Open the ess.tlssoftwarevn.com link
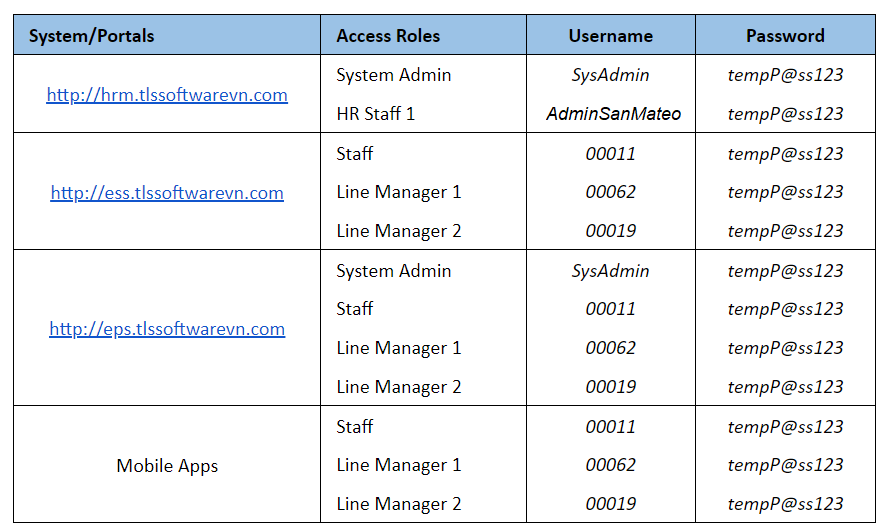Viewport: 887px width, 532px height. (167, 193)
